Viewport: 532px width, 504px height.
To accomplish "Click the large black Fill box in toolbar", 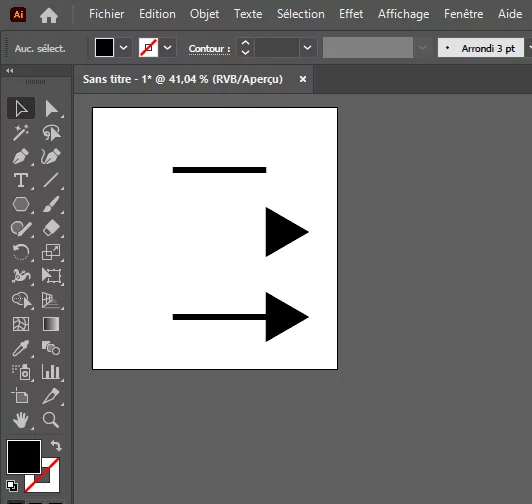I will click(x=24, y=456).
